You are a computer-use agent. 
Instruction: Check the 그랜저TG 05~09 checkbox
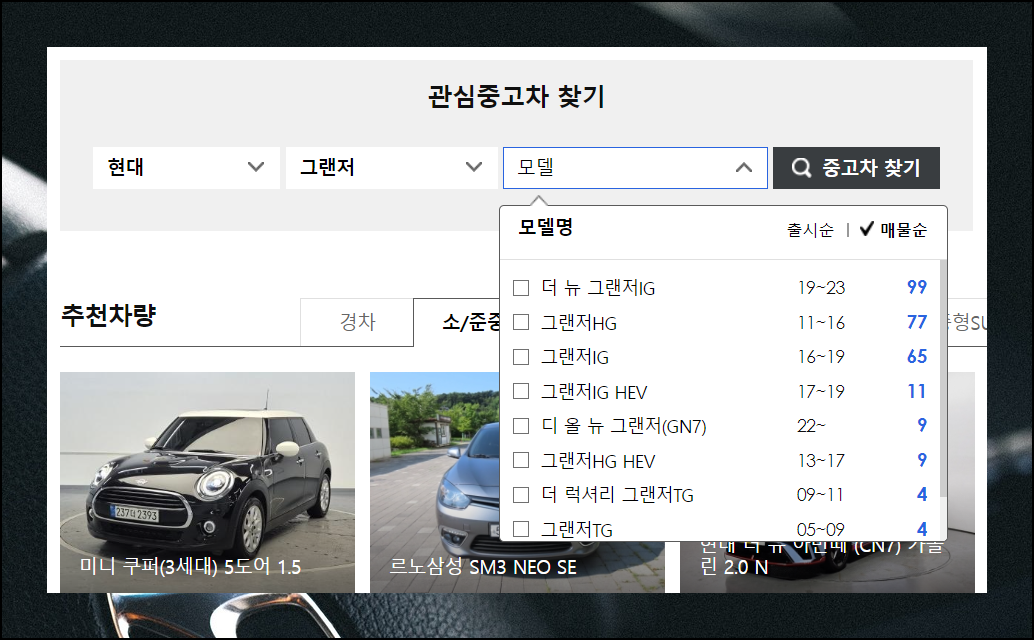[x=521, y=529]
